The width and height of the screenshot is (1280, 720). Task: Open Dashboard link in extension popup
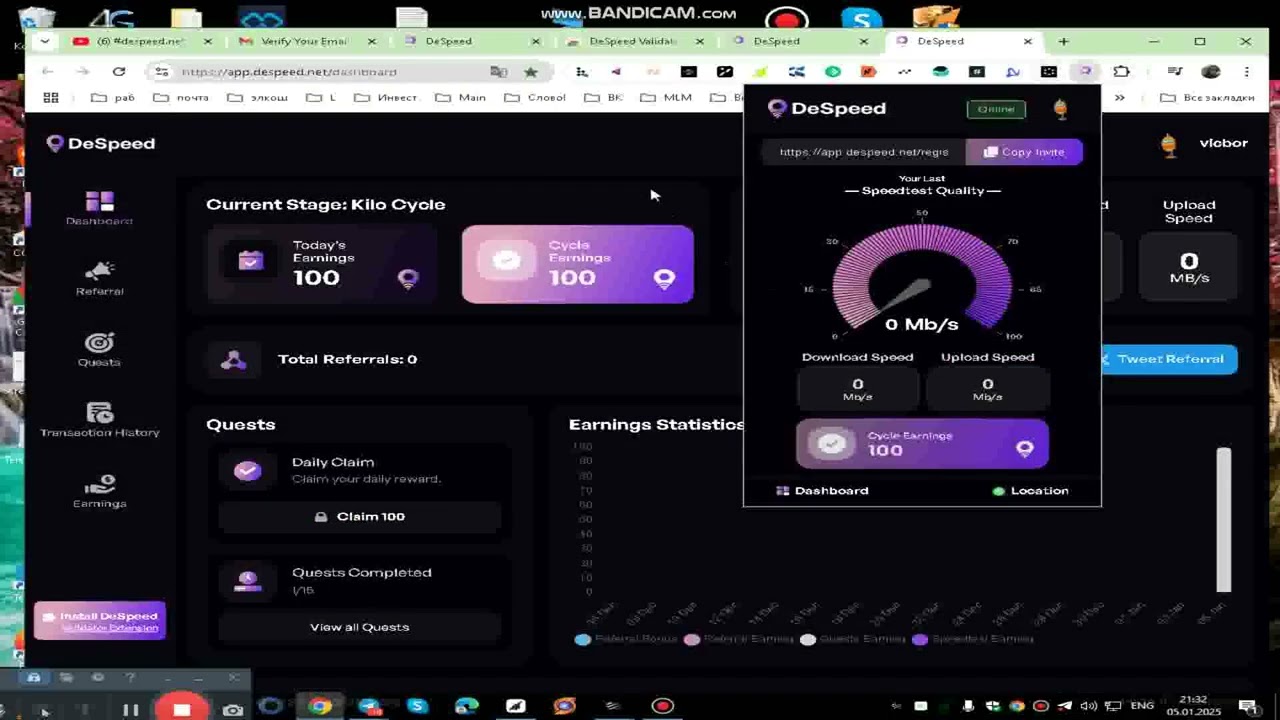click(x=822, y=491)
